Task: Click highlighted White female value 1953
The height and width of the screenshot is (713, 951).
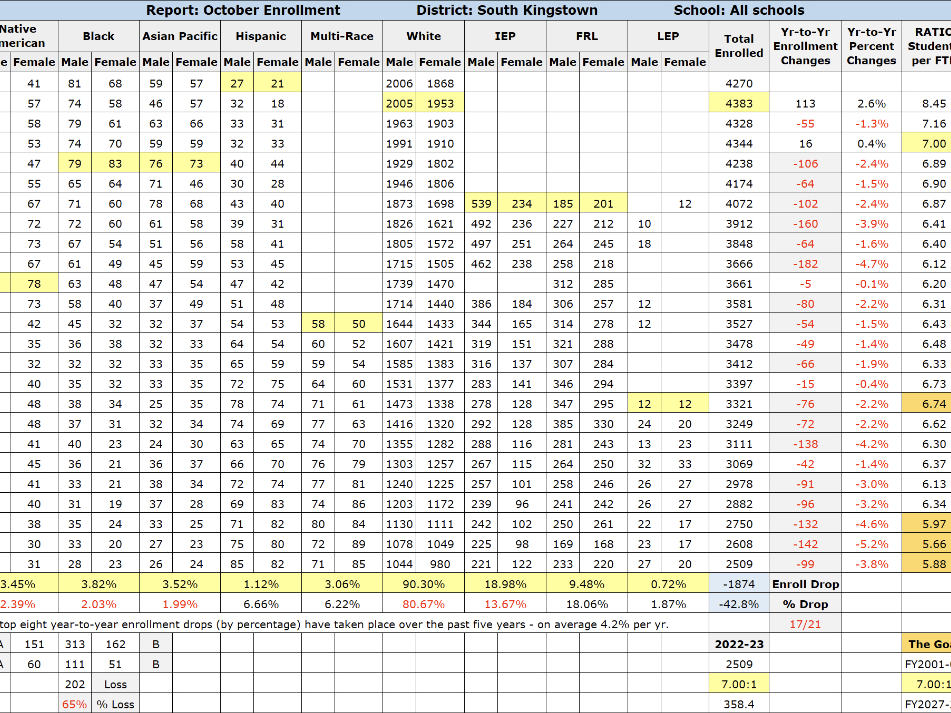Action: [x=440, y=104]
